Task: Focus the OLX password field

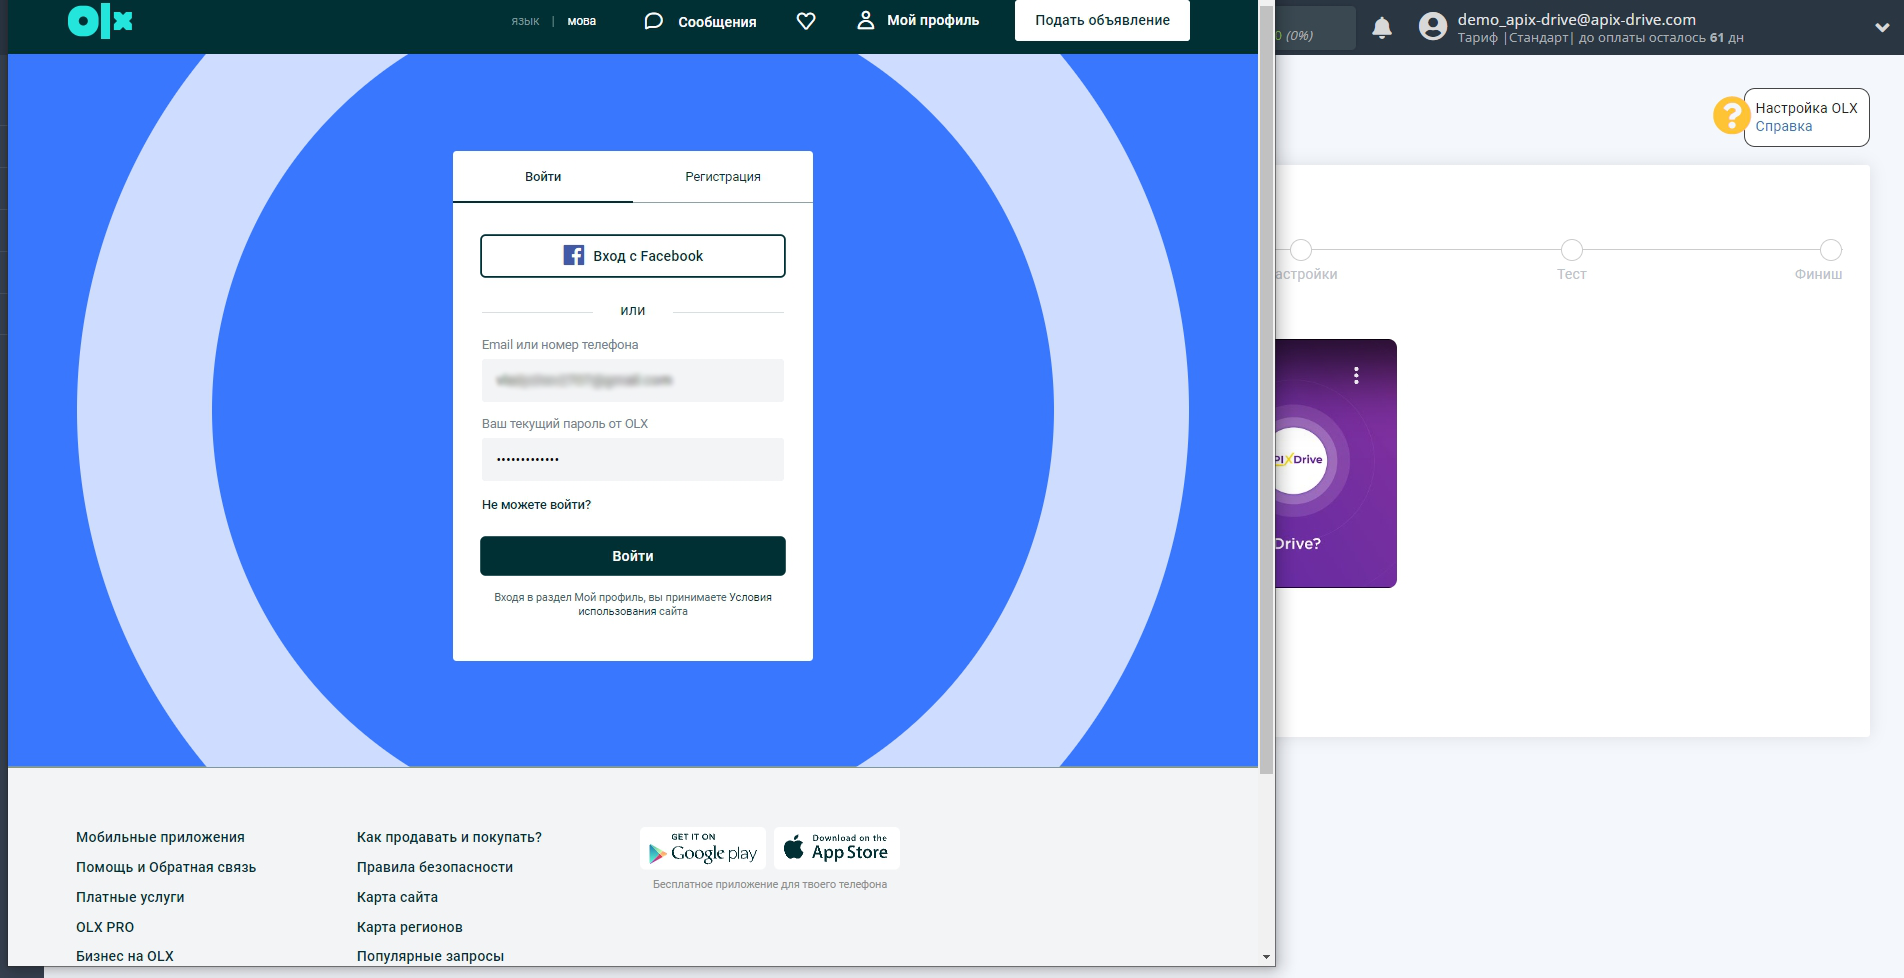Action: [633, 459]
